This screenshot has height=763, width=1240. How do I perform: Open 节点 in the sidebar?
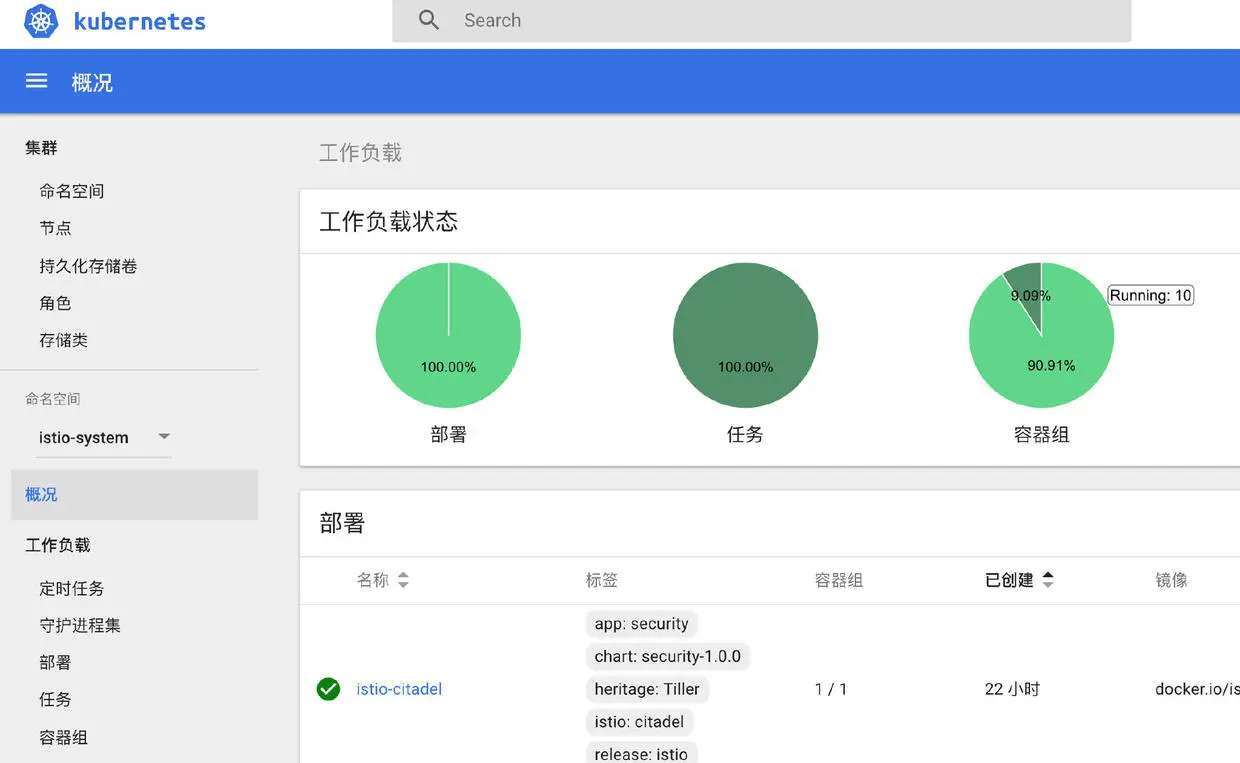coord(56,228)
